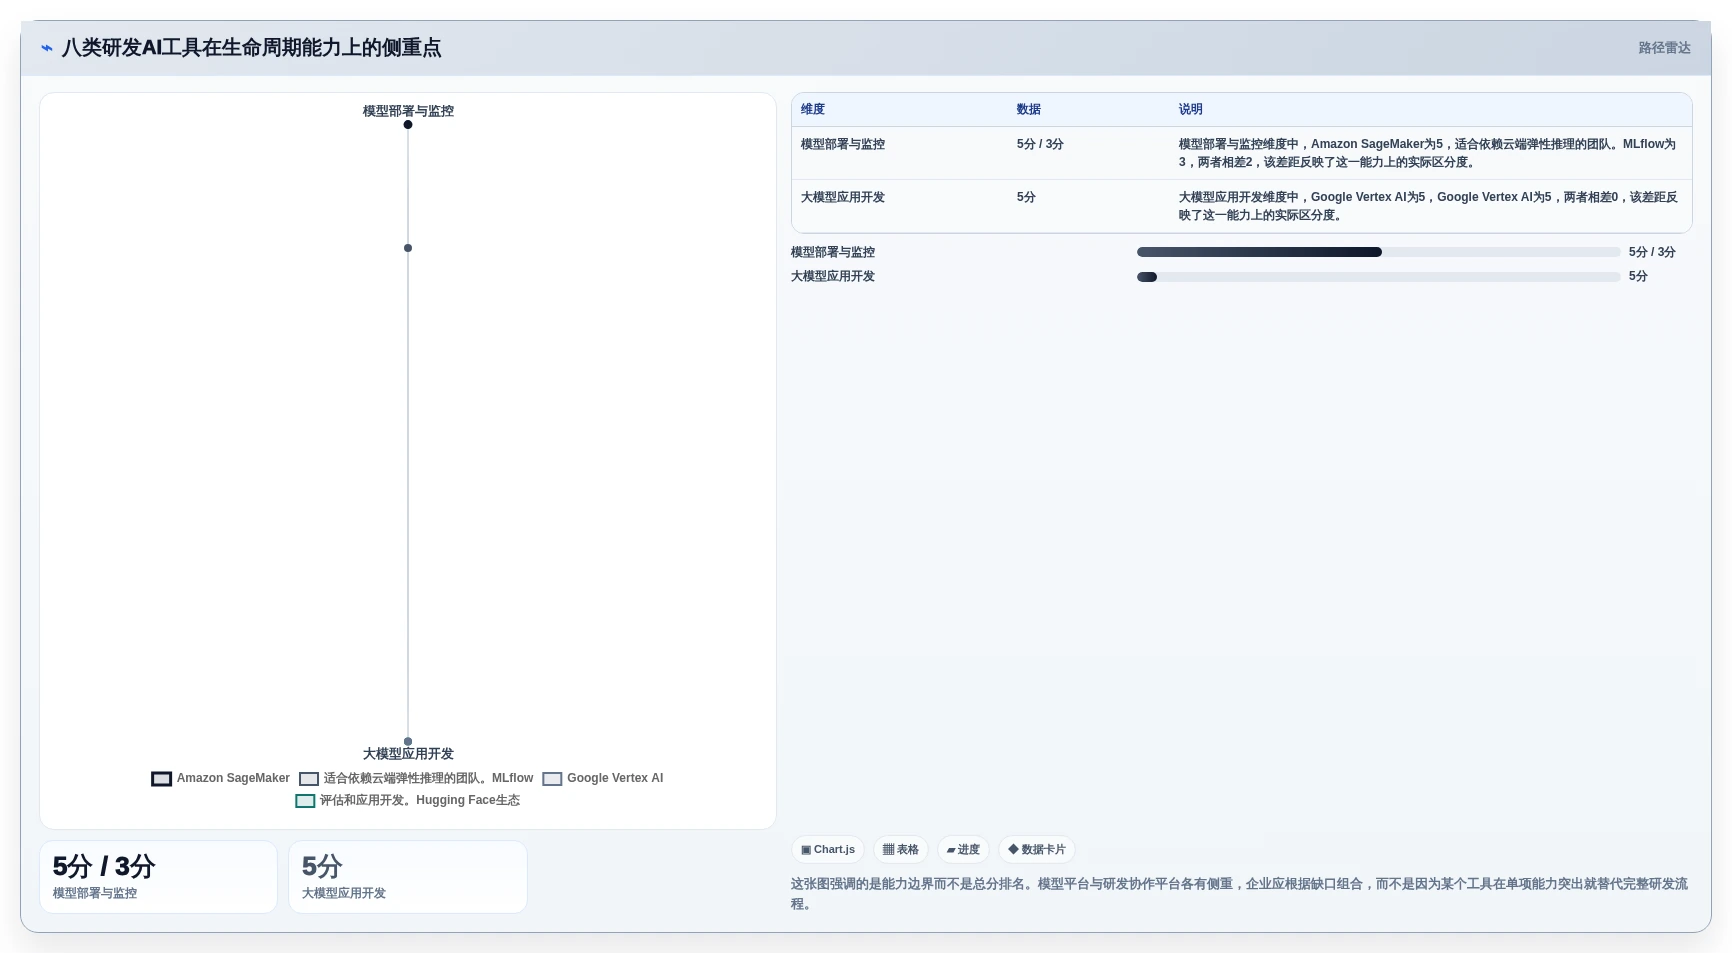Click the 模型部署与监控 axis label on the chart
Image resolution: width=1732 pixels, height=953 pixels.
pos(408,111)
